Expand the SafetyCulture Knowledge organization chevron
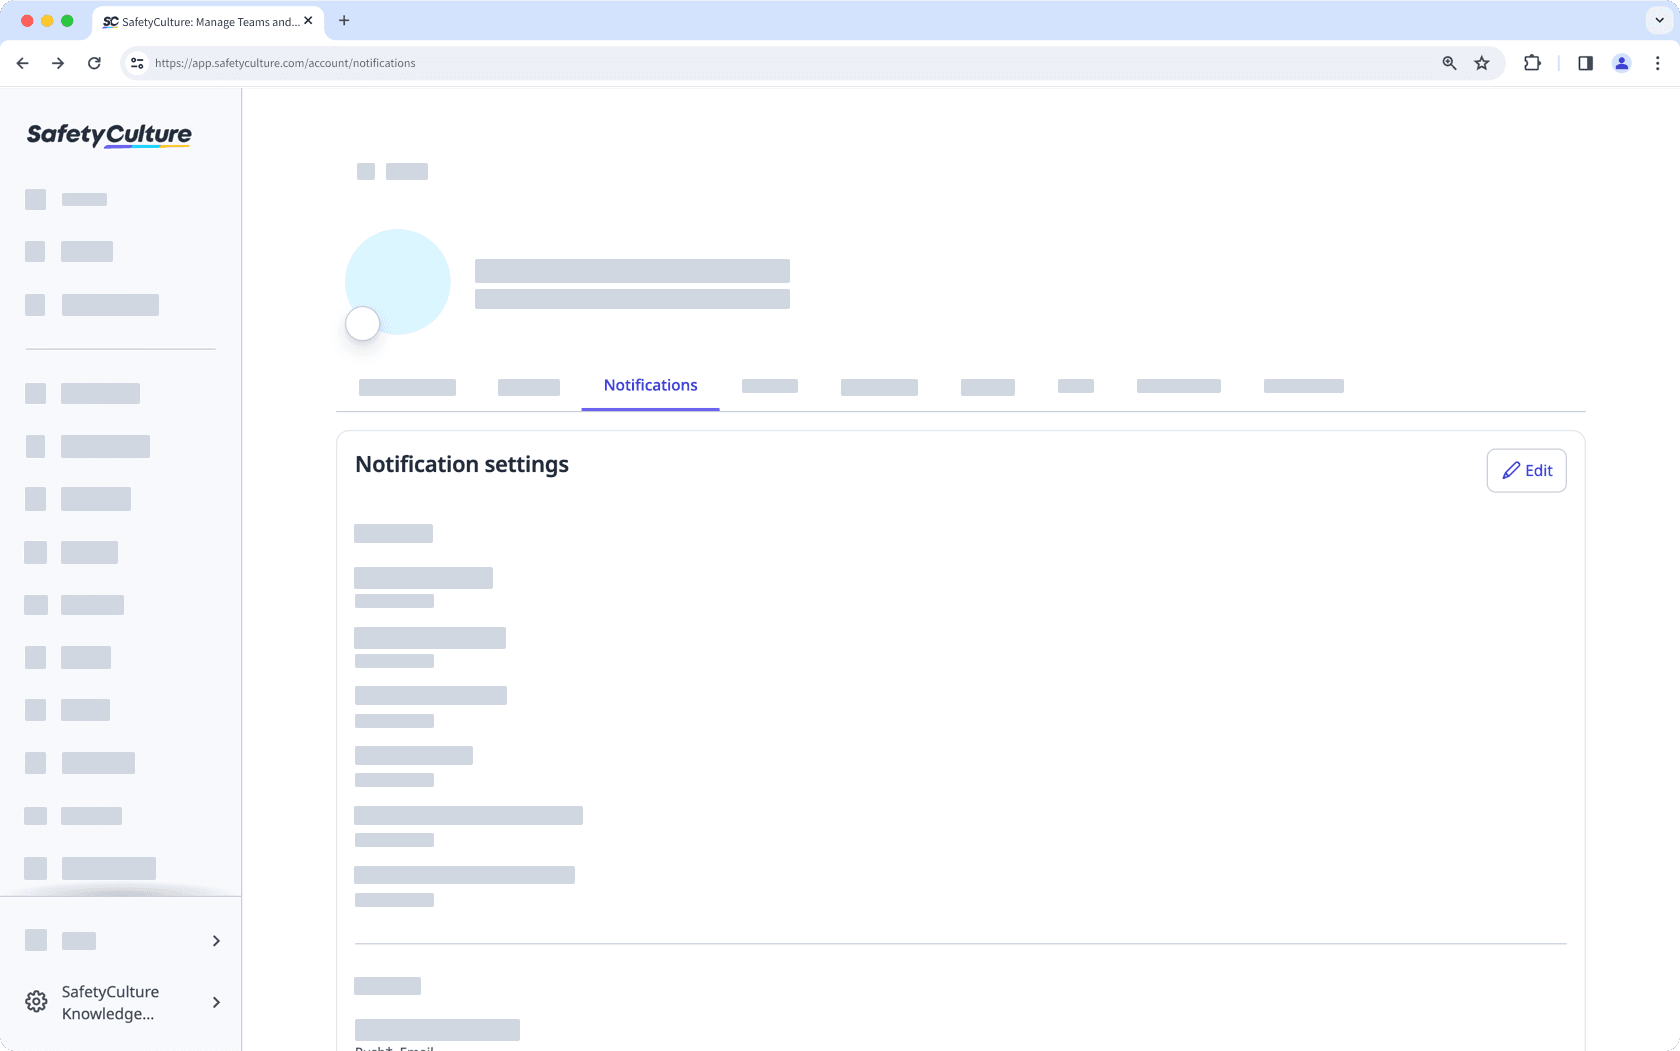The height and width of the screenshot is (1051, 1680). point(216,1002)
